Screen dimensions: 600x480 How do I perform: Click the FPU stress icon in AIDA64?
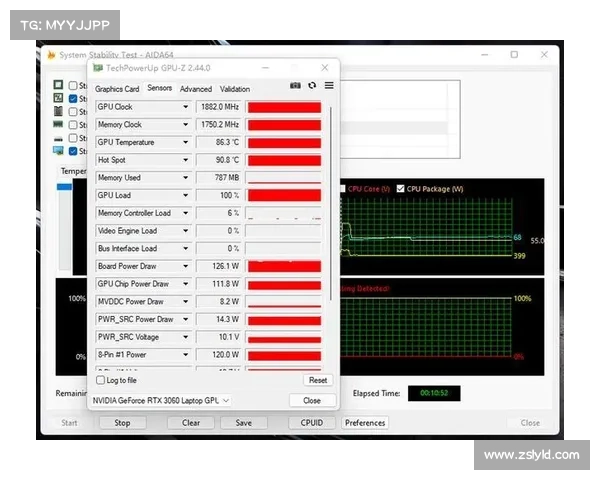pos(58,98)
